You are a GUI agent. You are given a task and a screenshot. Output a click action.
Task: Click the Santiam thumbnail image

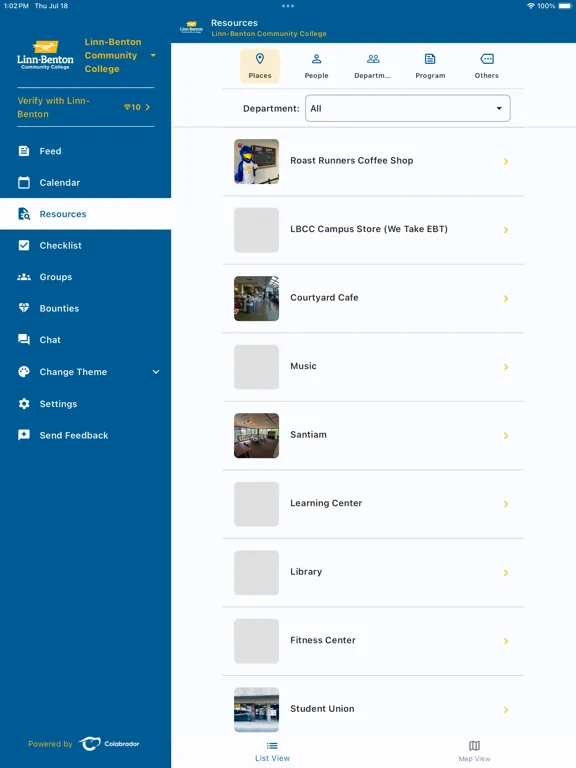[256, 435]
